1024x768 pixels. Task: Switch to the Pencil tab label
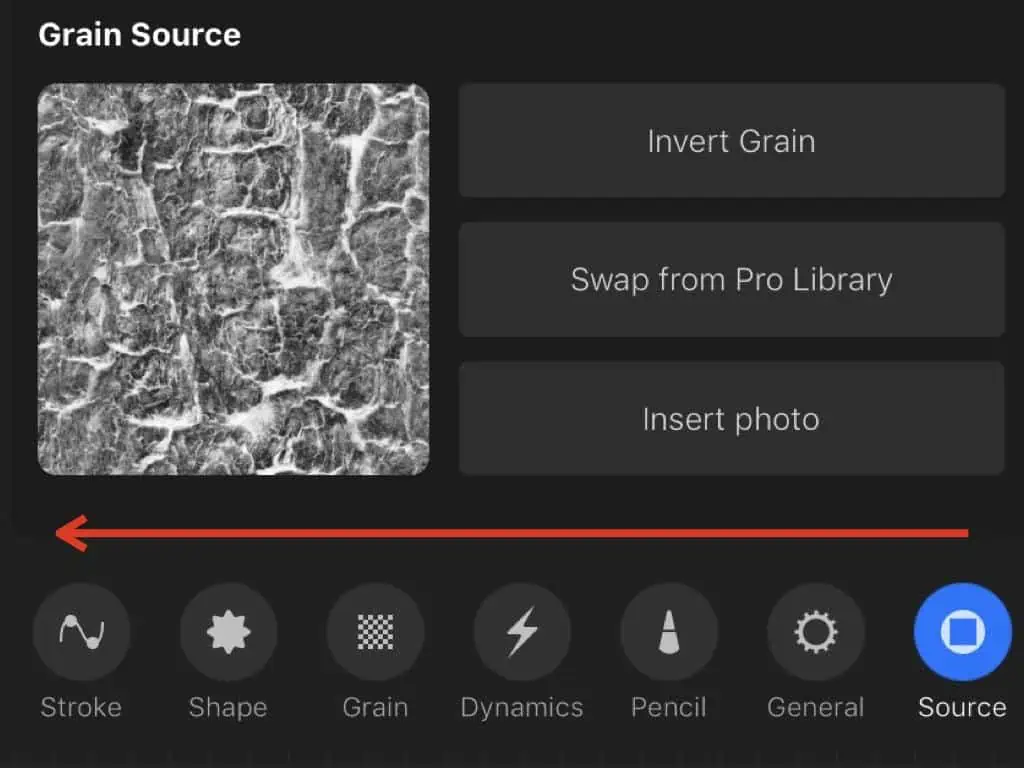point(669,707)
